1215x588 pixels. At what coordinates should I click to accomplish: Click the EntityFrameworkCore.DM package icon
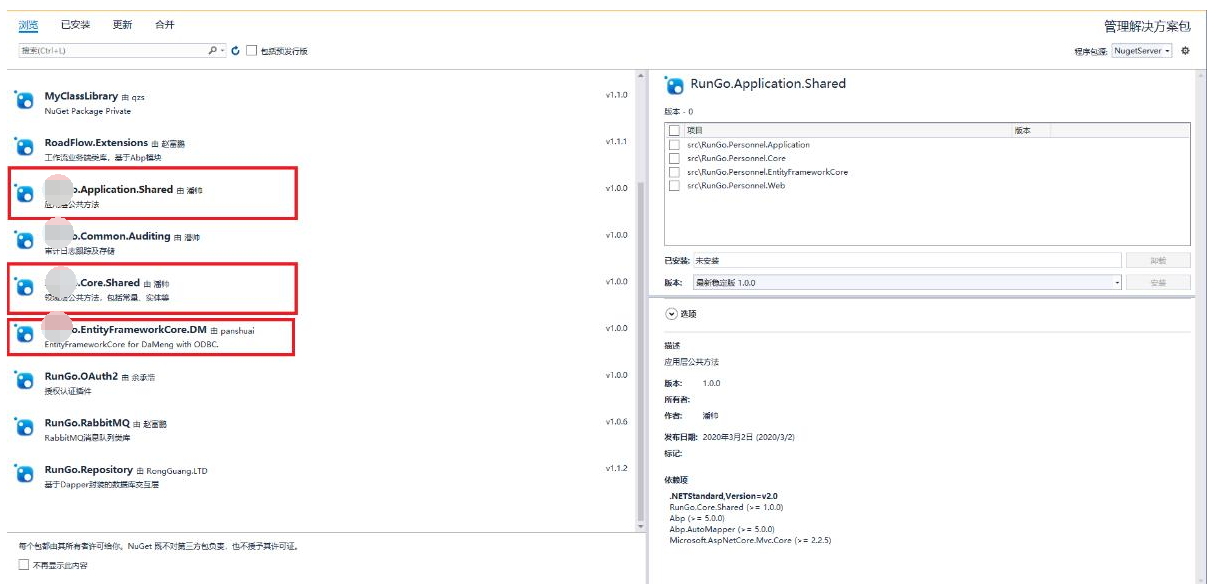24,333
